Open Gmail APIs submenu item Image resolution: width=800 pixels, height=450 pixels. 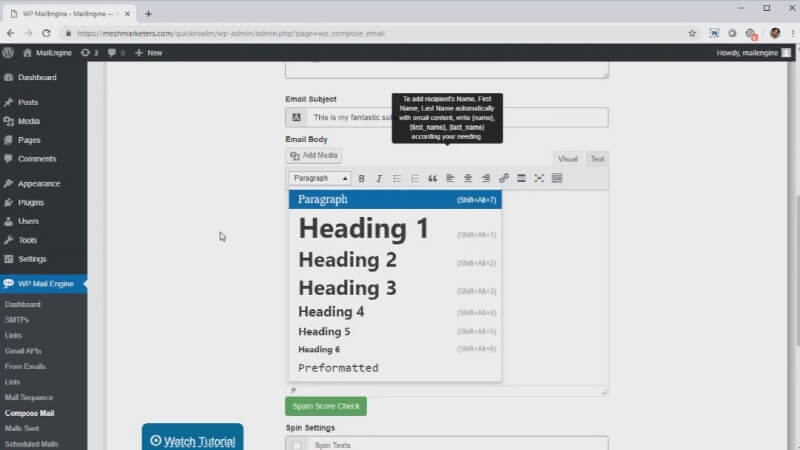(23, 351)
